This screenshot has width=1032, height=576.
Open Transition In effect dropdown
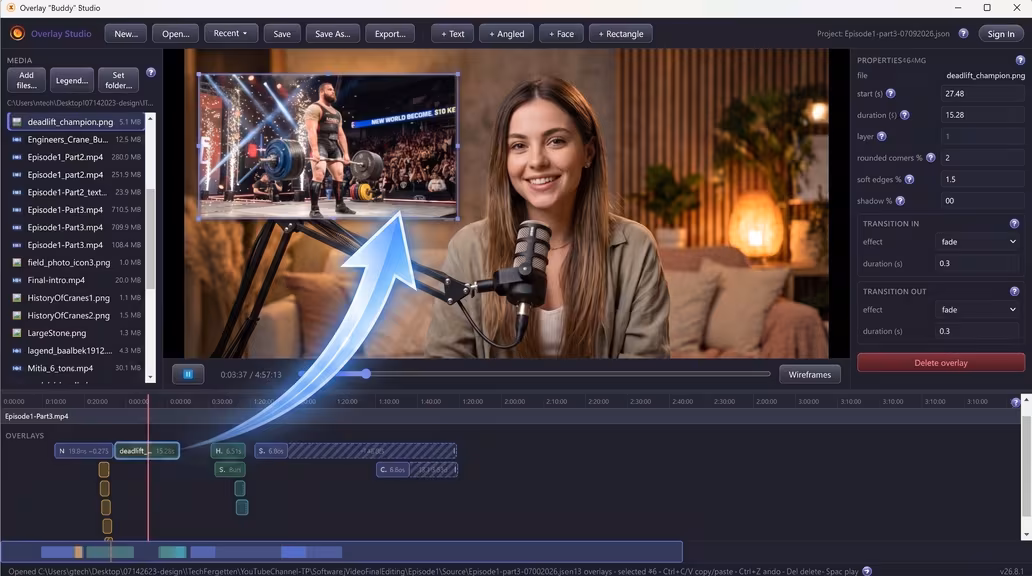tap(977, 242)
